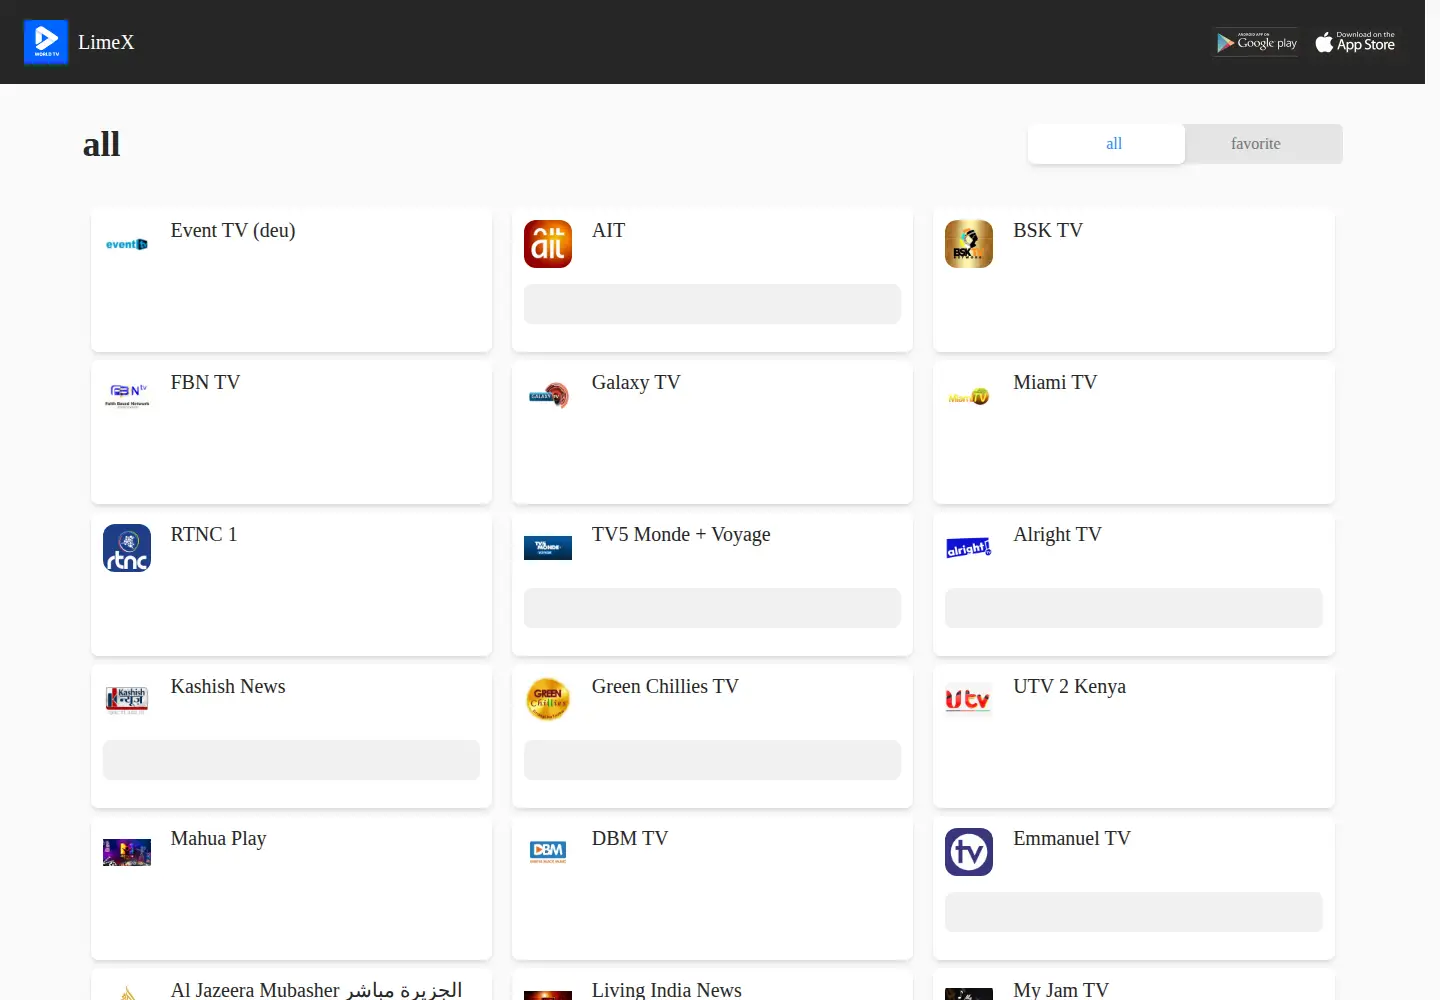Click the Alright TV channel logo

coord(969,548)
